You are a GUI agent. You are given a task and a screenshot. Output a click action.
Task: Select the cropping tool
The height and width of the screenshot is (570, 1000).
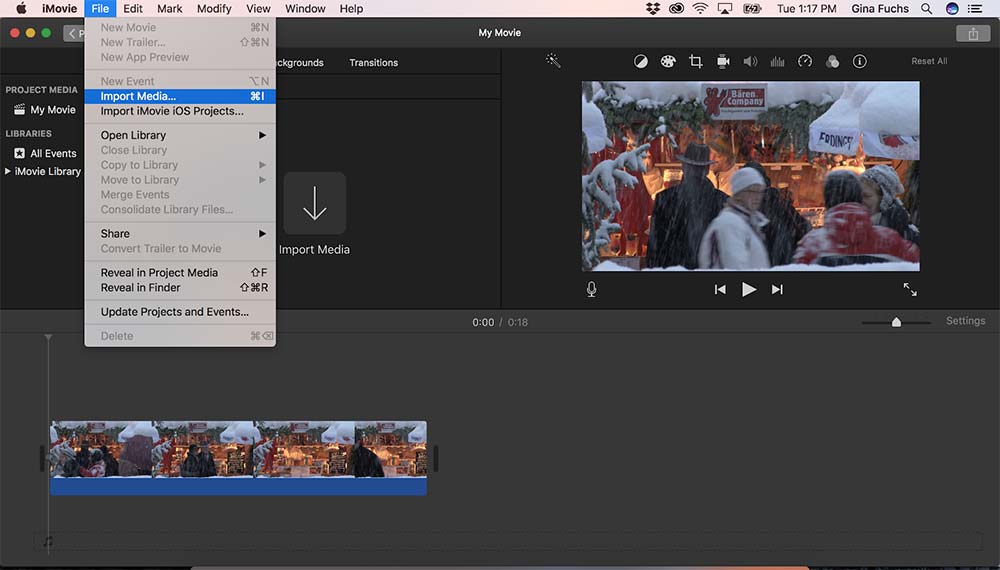point(696,62)
